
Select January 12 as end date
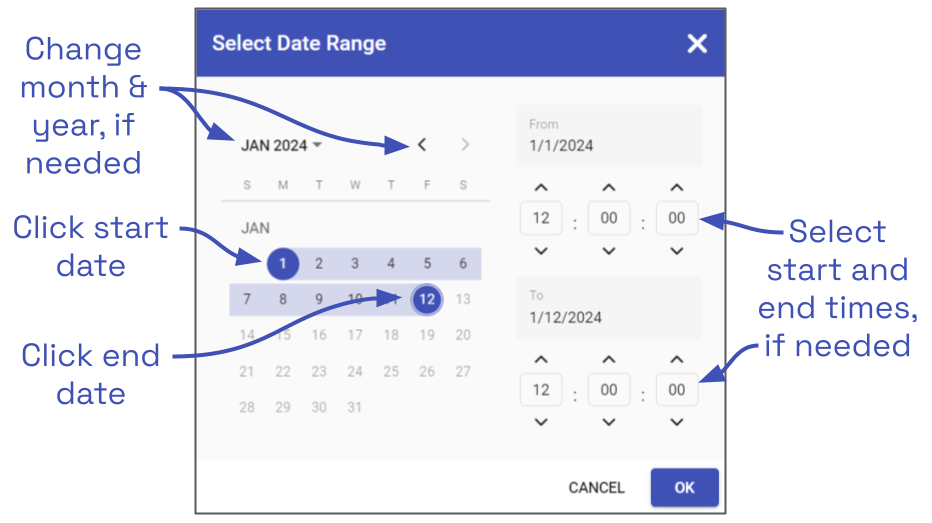pos(427,299)
